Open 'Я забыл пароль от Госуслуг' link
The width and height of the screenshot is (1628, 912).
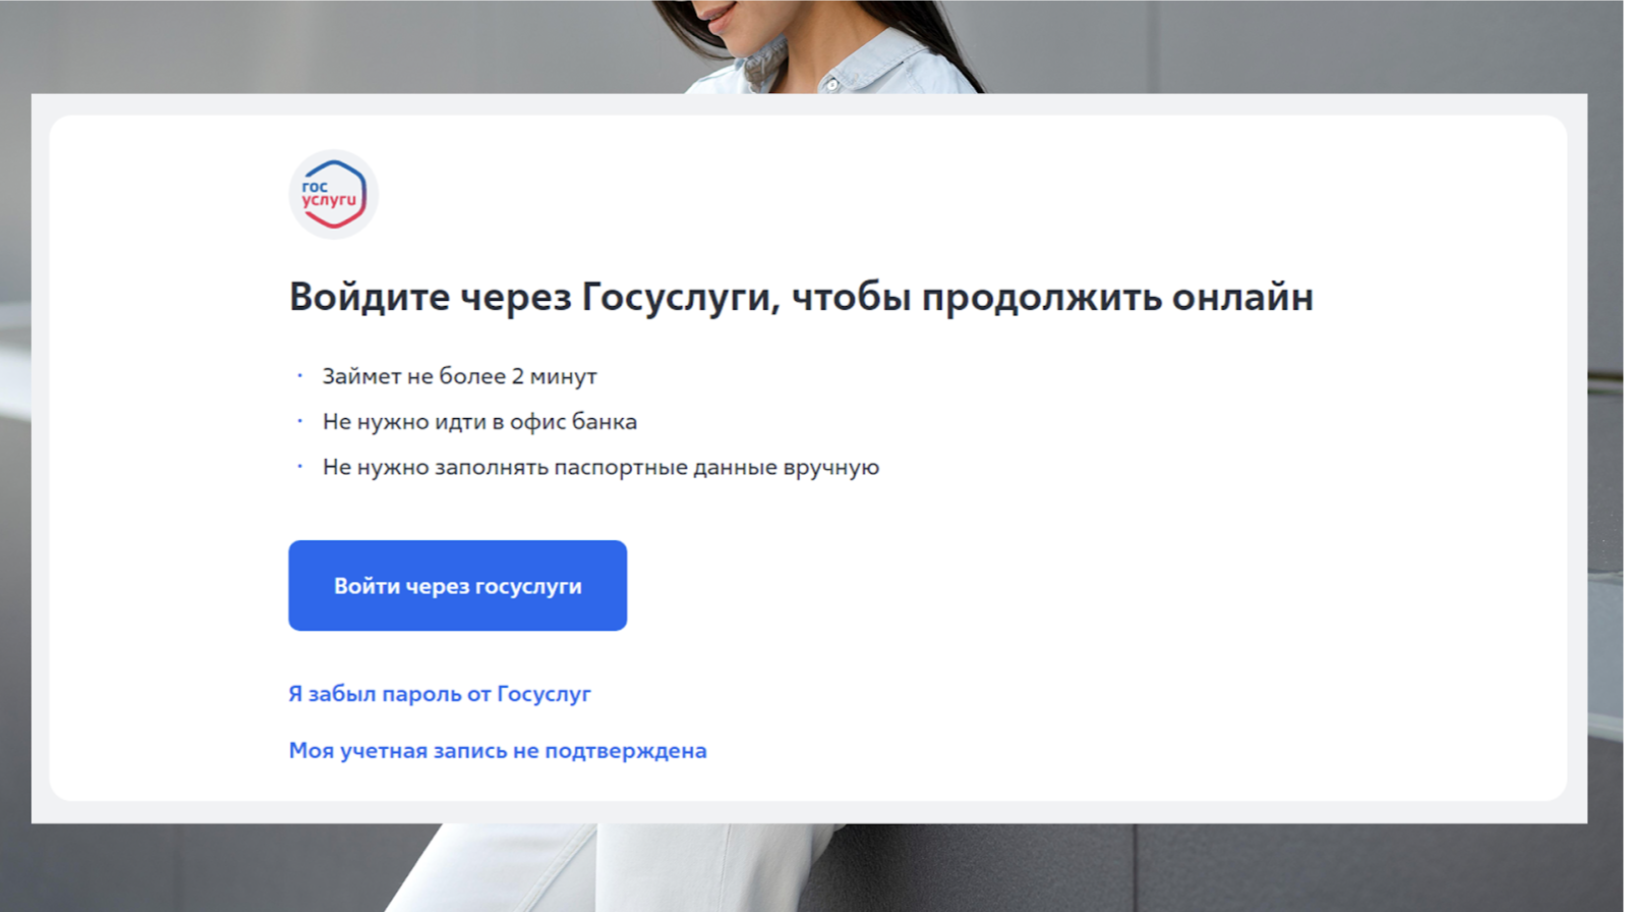(x=439, y=693)
